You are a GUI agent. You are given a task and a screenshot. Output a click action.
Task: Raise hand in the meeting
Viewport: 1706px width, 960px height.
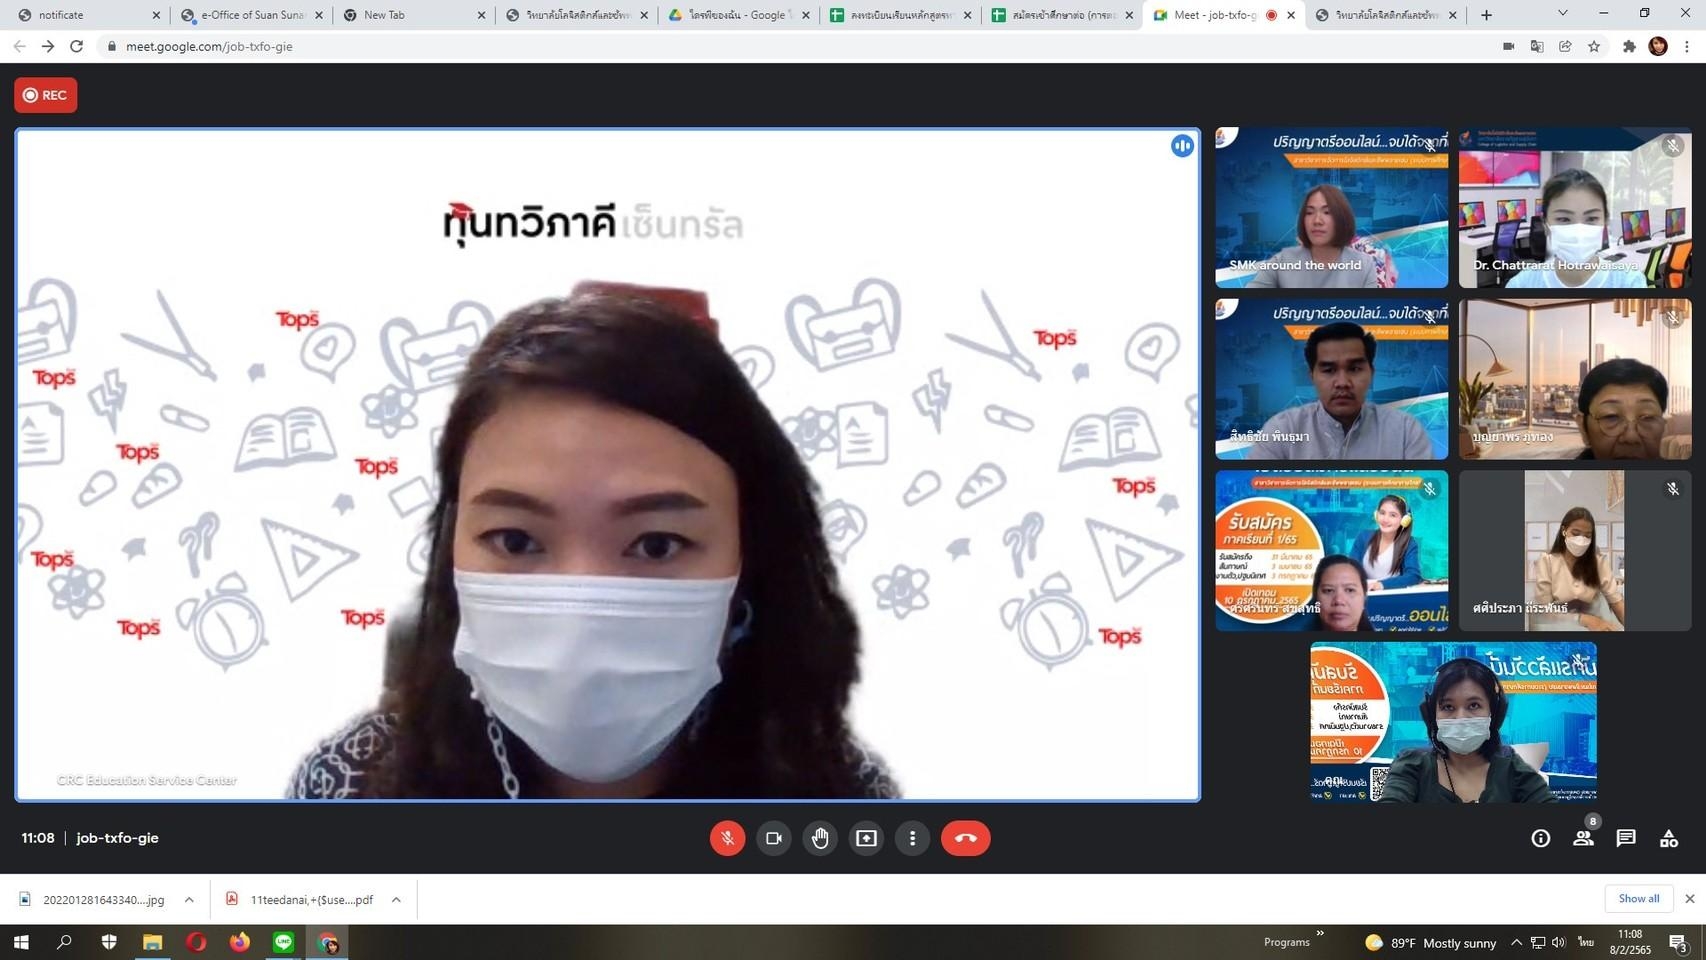(820, 838)
